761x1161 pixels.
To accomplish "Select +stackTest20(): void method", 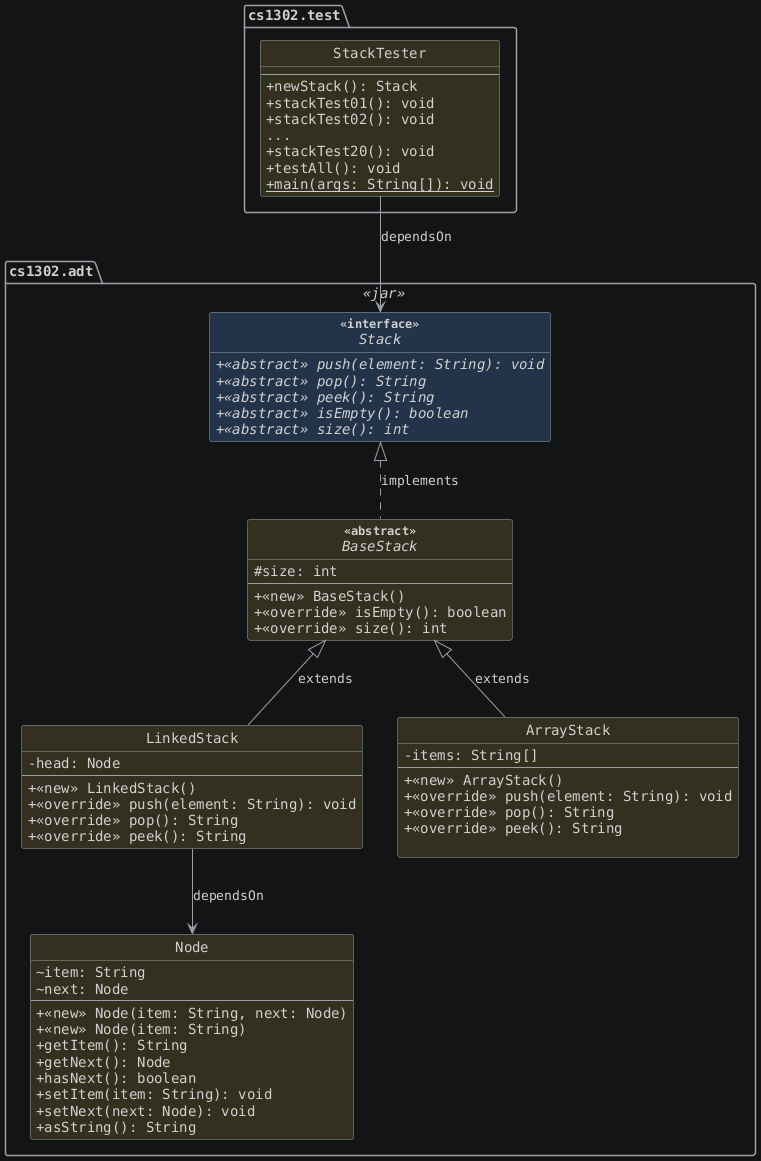I will click(349, 151).
